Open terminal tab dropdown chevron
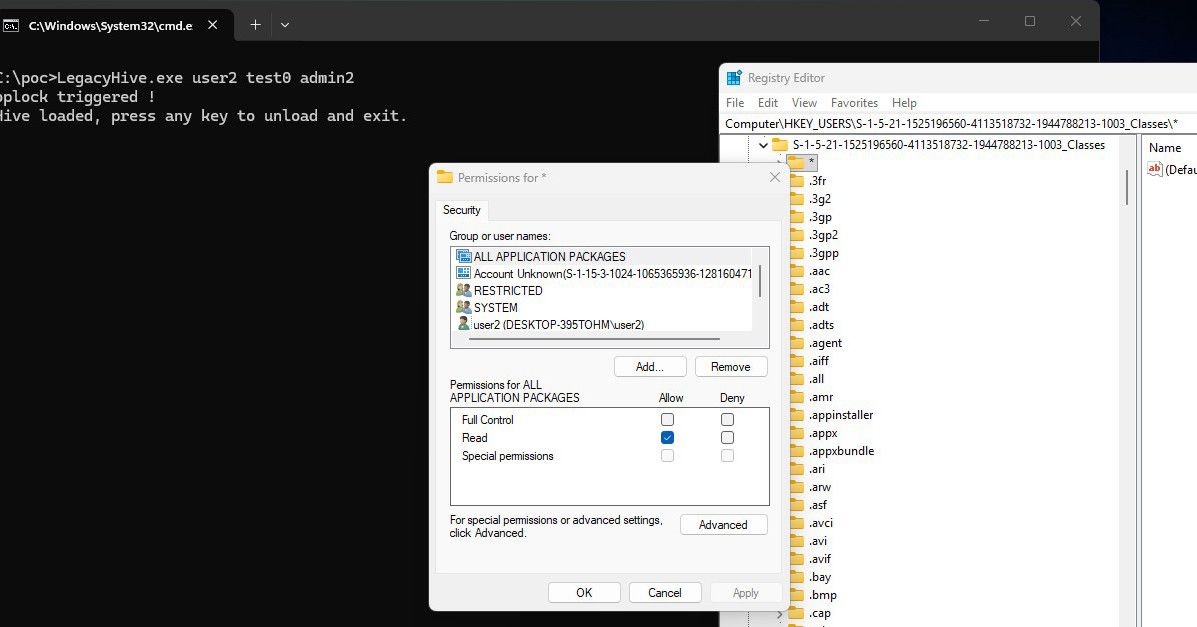Screen dimensions: 1197x627 click(x=285, y=25)
